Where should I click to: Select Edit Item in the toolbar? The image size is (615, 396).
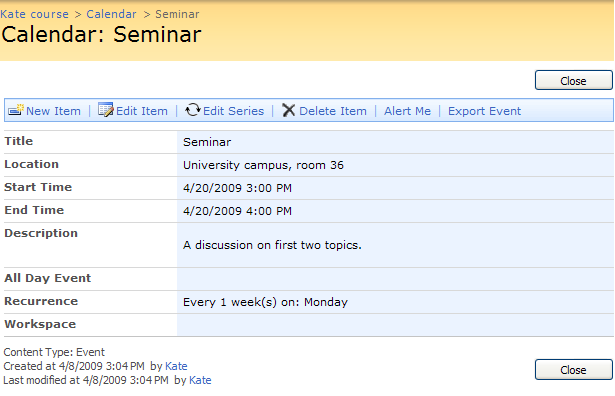[142, 111]
